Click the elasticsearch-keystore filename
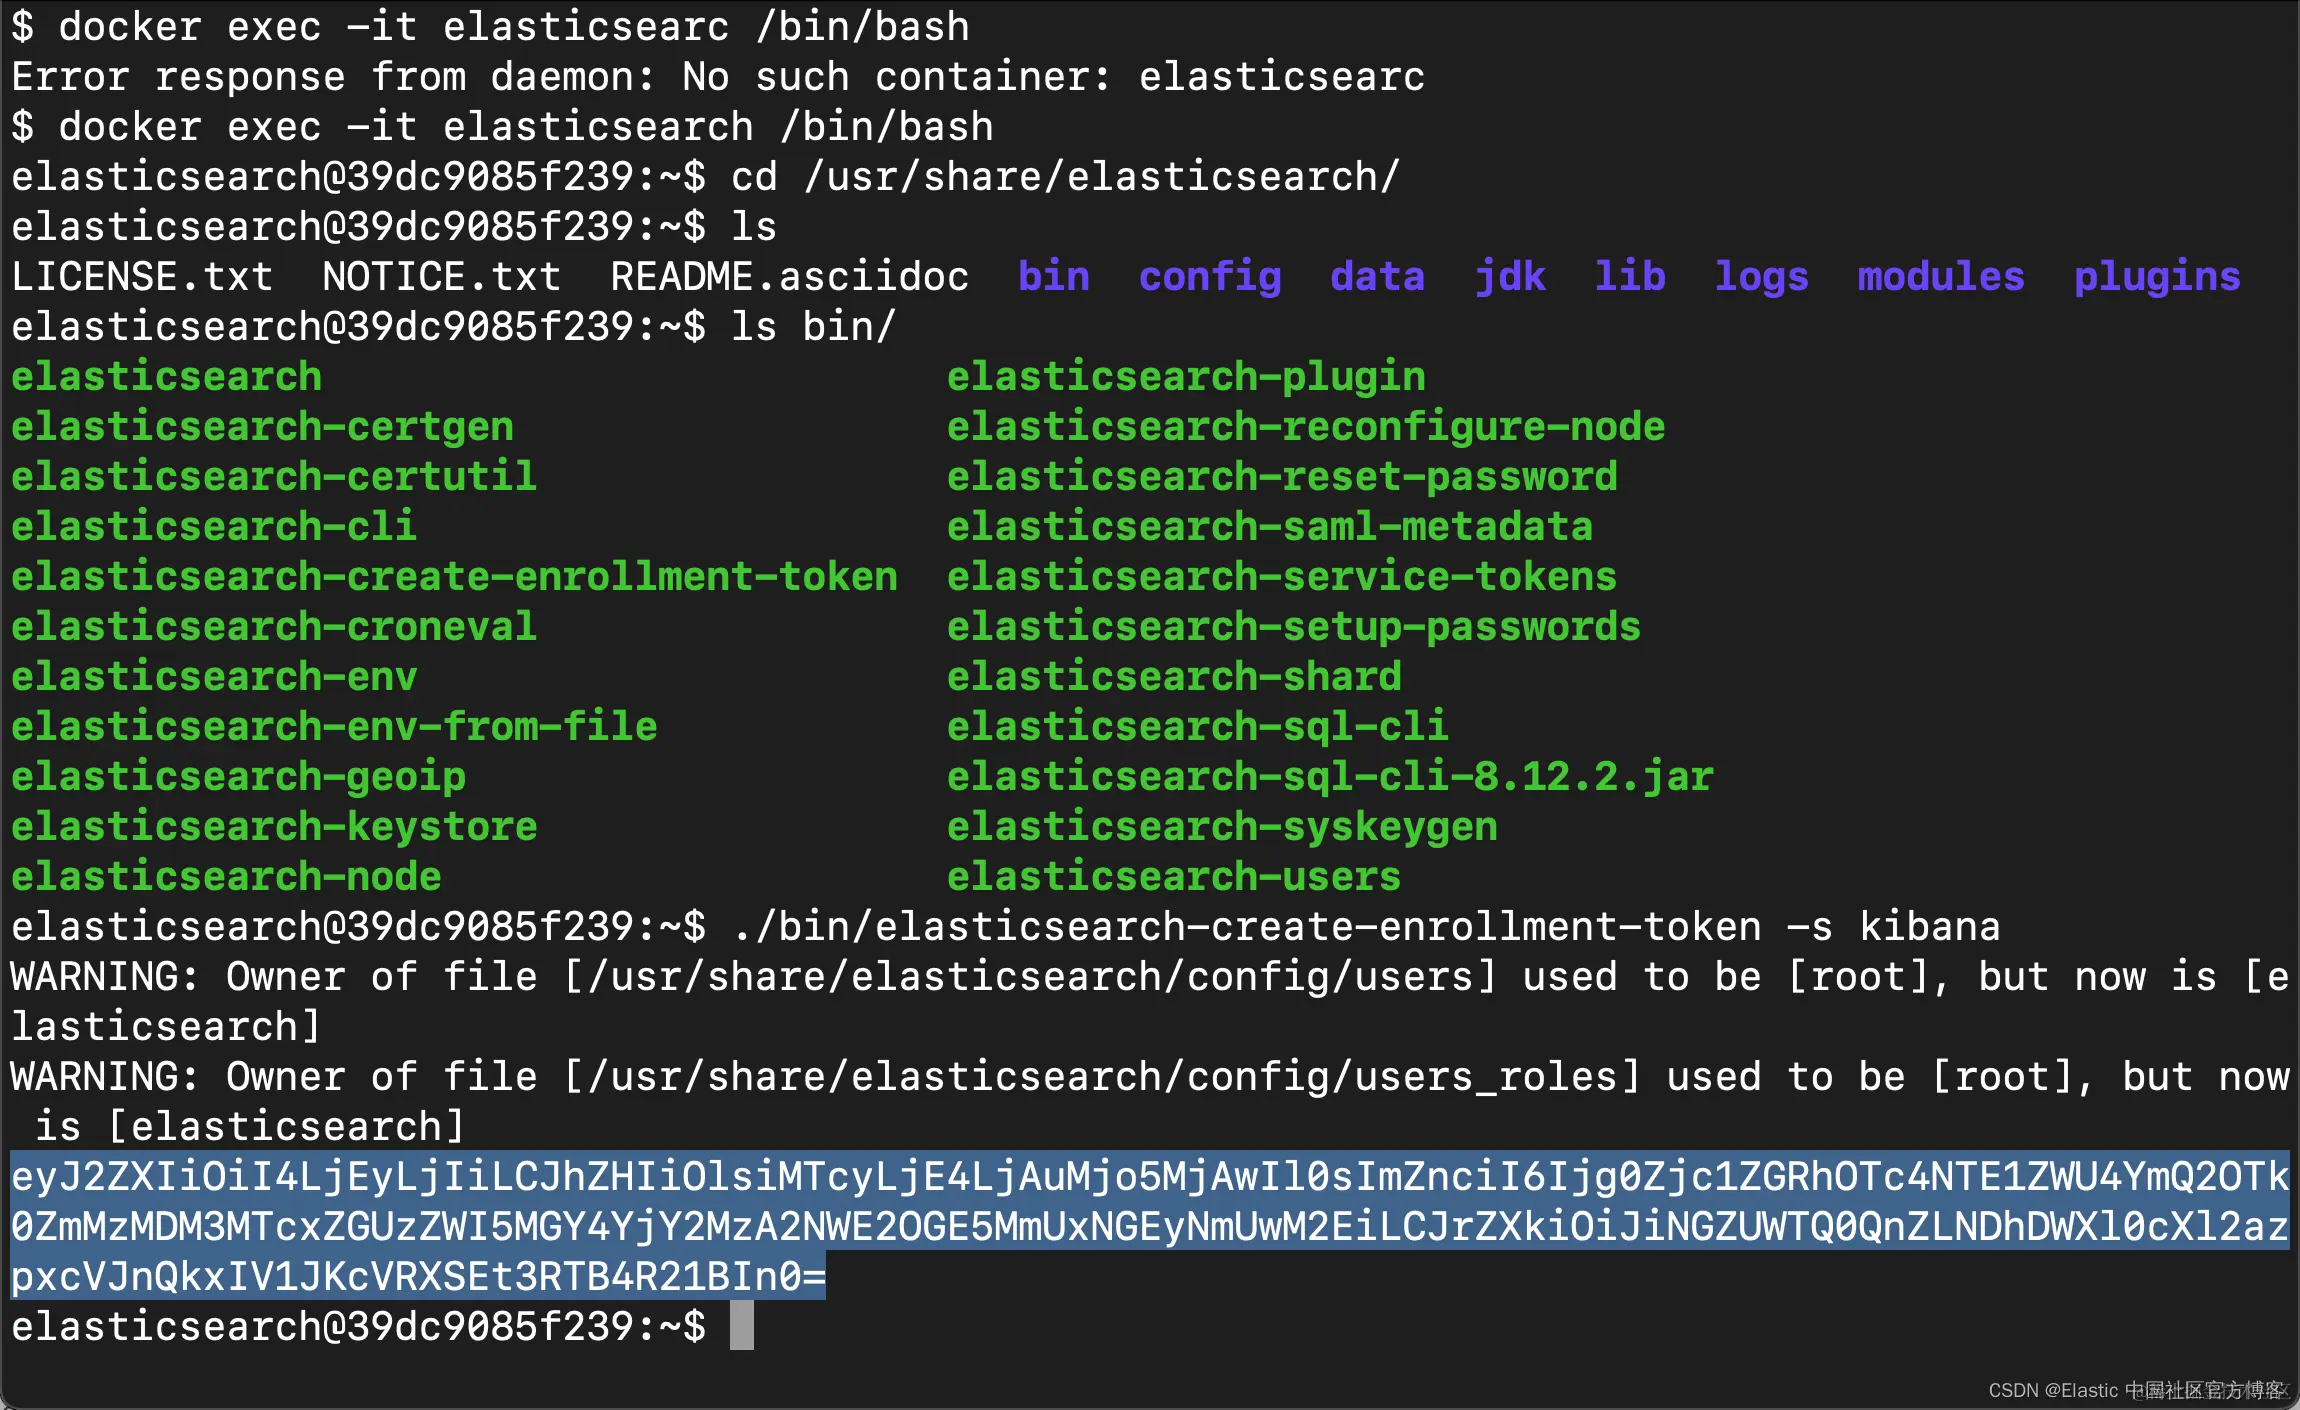Viewport: 2300px width, 1410px height. 274,827
